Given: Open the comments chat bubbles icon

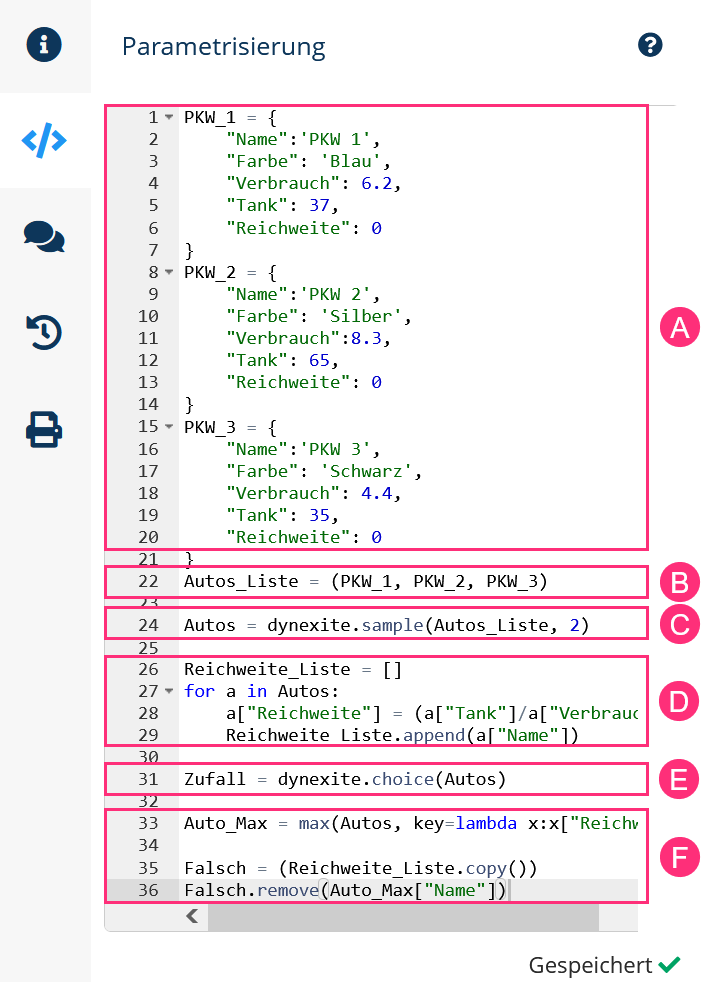Looking at the screenshot, I should coord(44,237).
